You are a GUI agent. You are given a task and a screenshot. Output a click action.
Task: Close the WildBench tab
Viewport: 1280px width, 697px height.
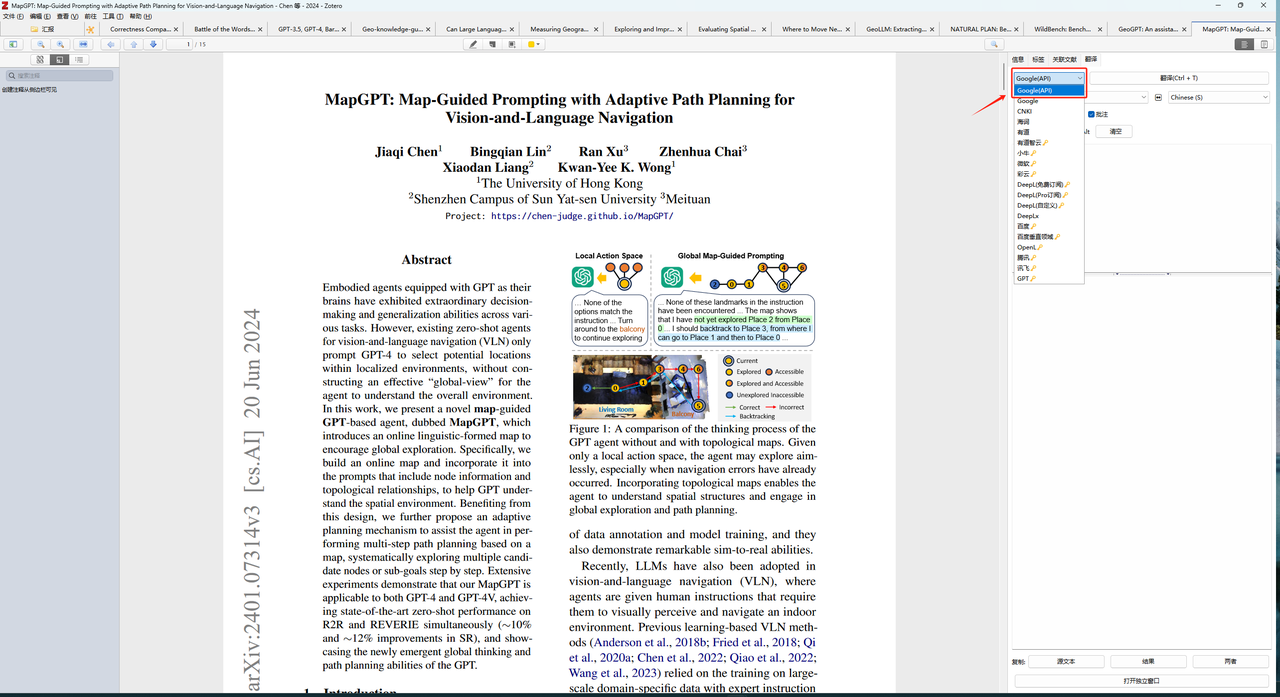[1100, 30]
